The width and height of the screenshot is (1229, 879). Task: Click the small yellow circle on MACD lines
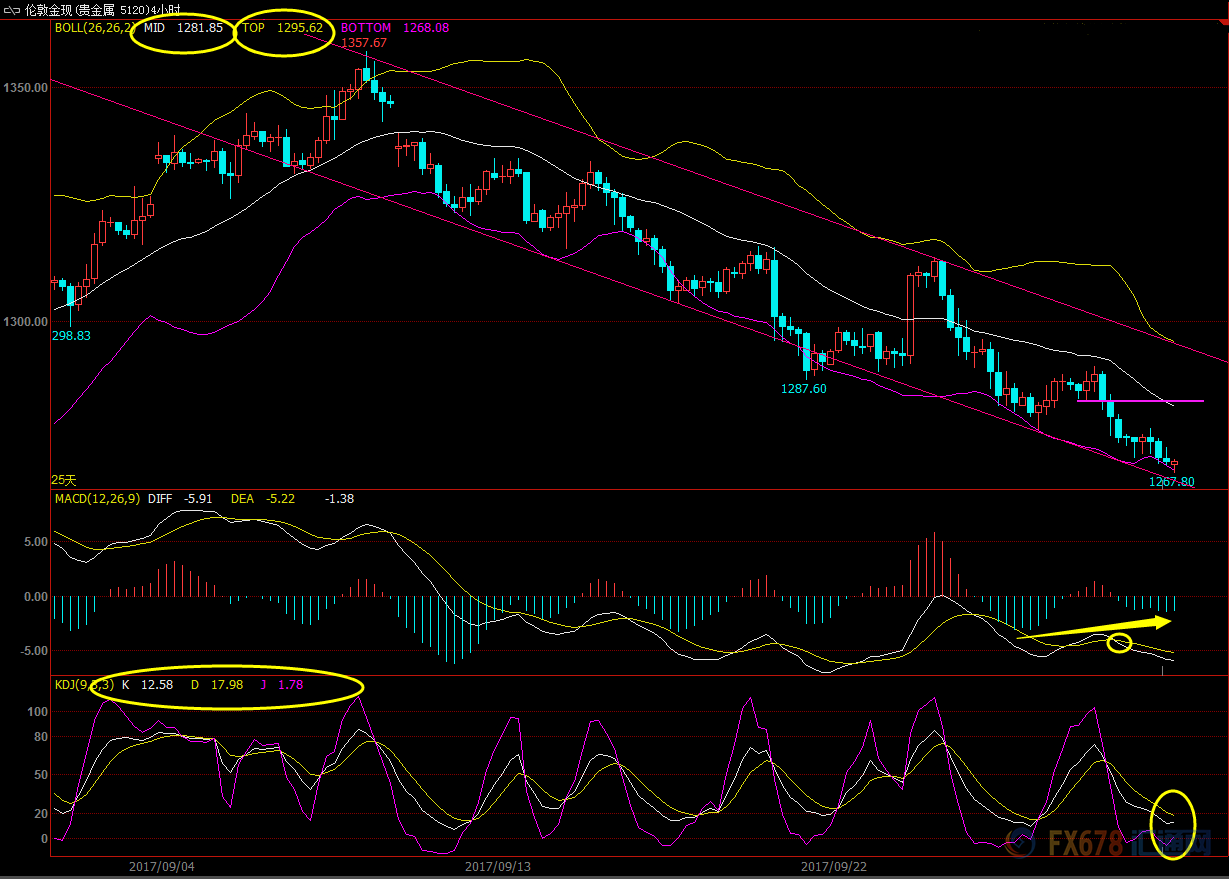pyautogui.click(x=1120, y=644)
